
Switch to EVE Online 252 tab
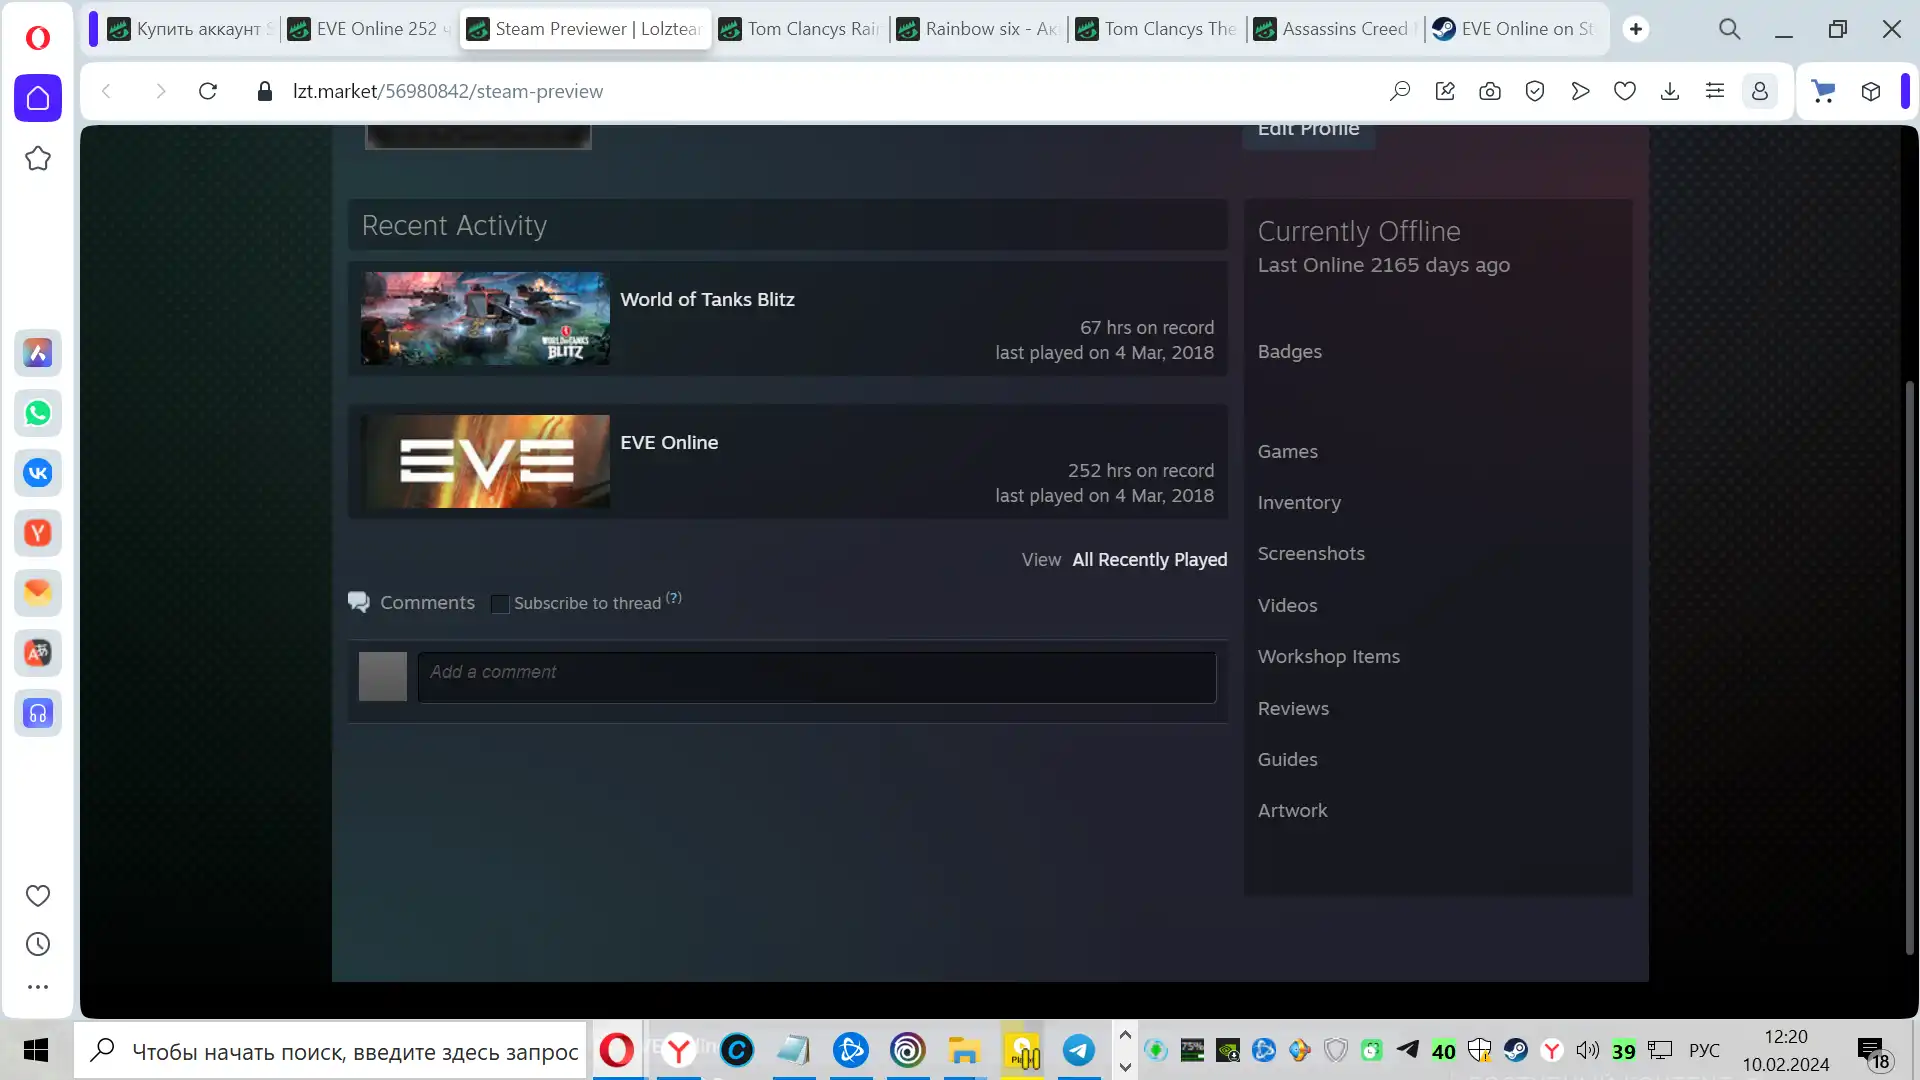tap(369, 29)
